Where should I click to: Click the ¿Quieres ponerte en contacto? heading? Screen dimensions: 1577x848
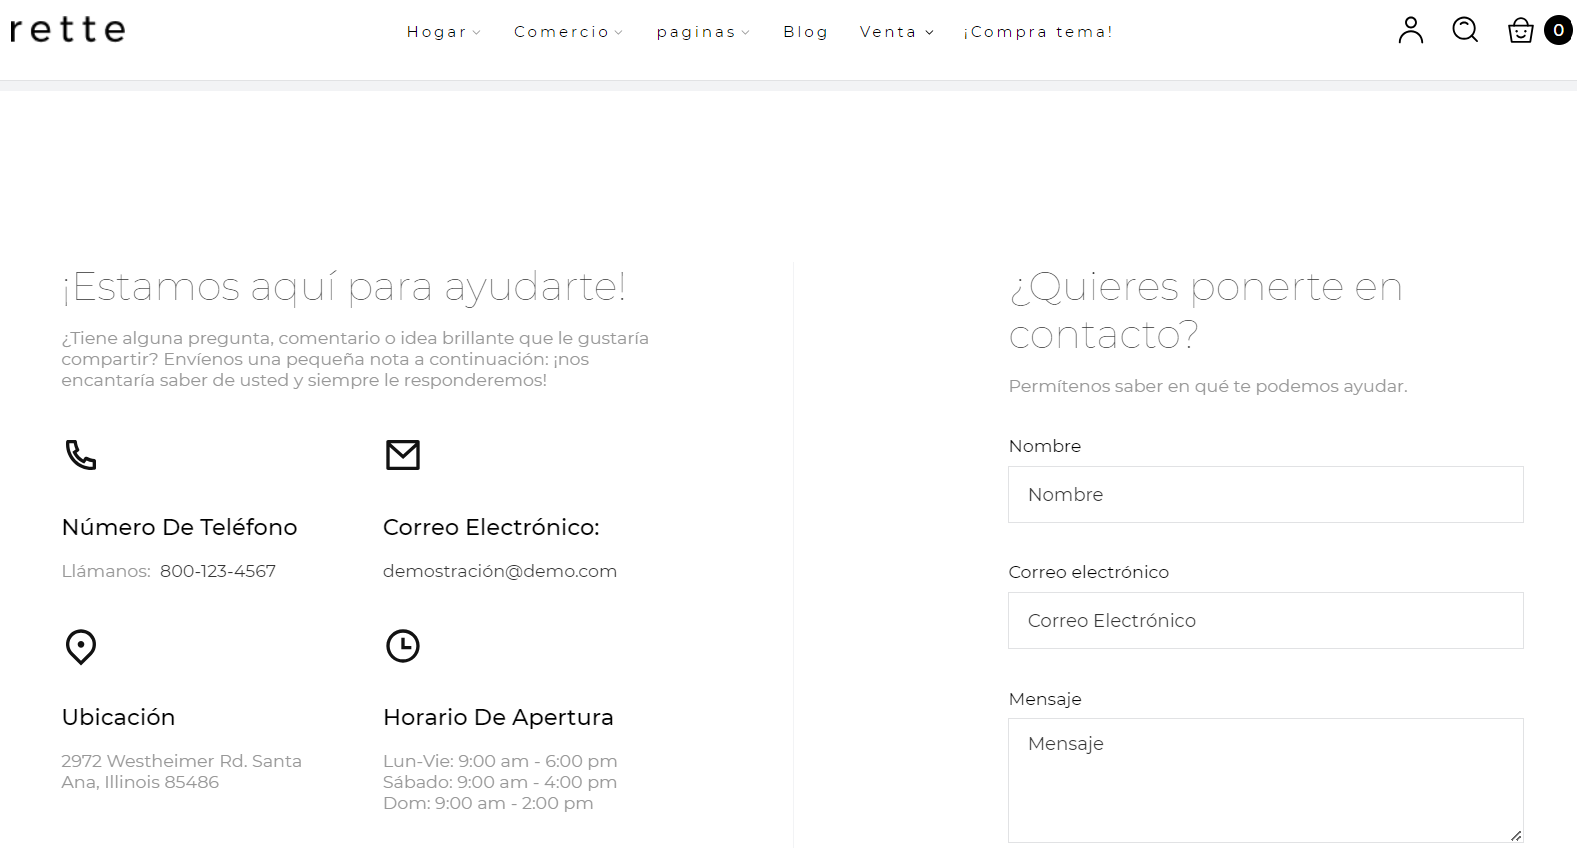point(1205,310)
